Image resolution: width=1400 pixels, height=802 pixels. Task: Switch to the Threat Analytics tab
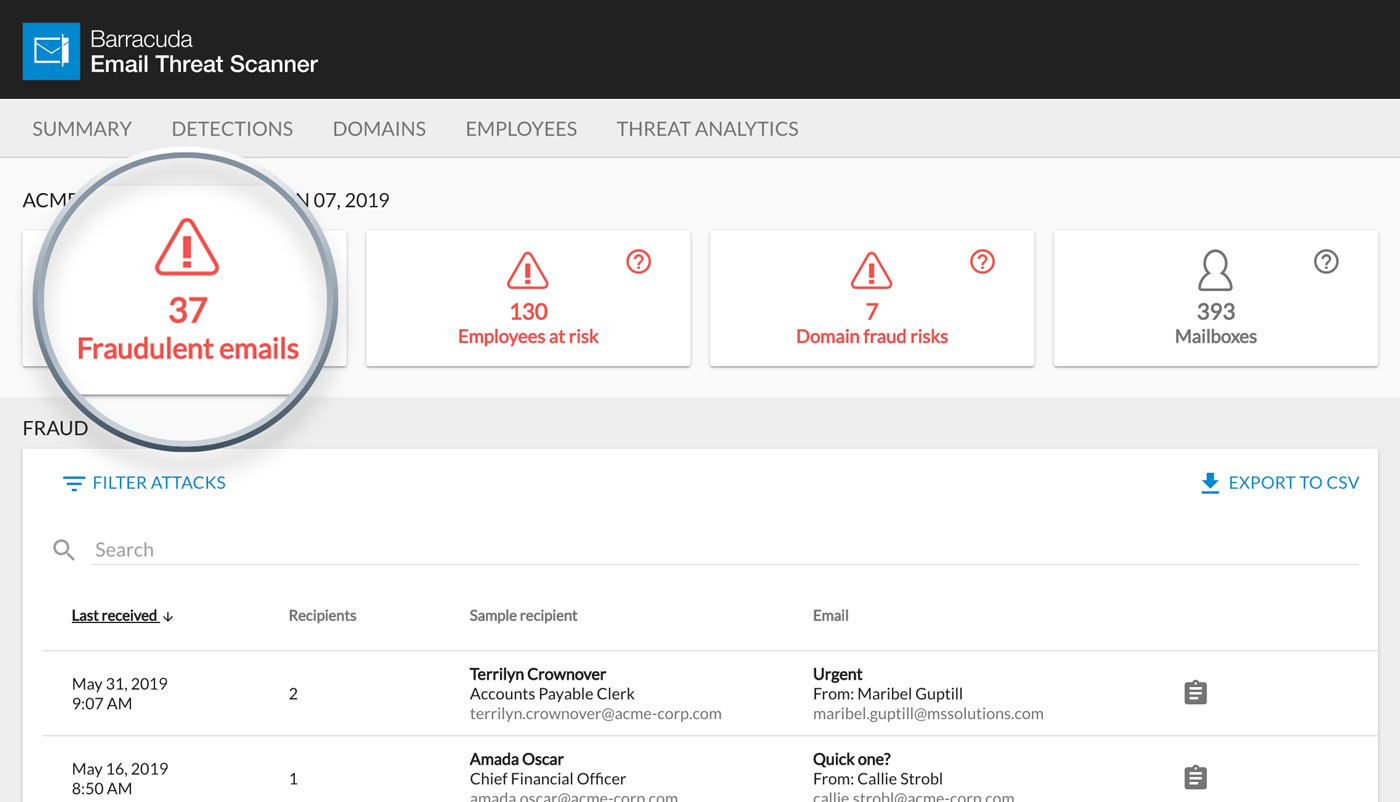click(707, 128)
